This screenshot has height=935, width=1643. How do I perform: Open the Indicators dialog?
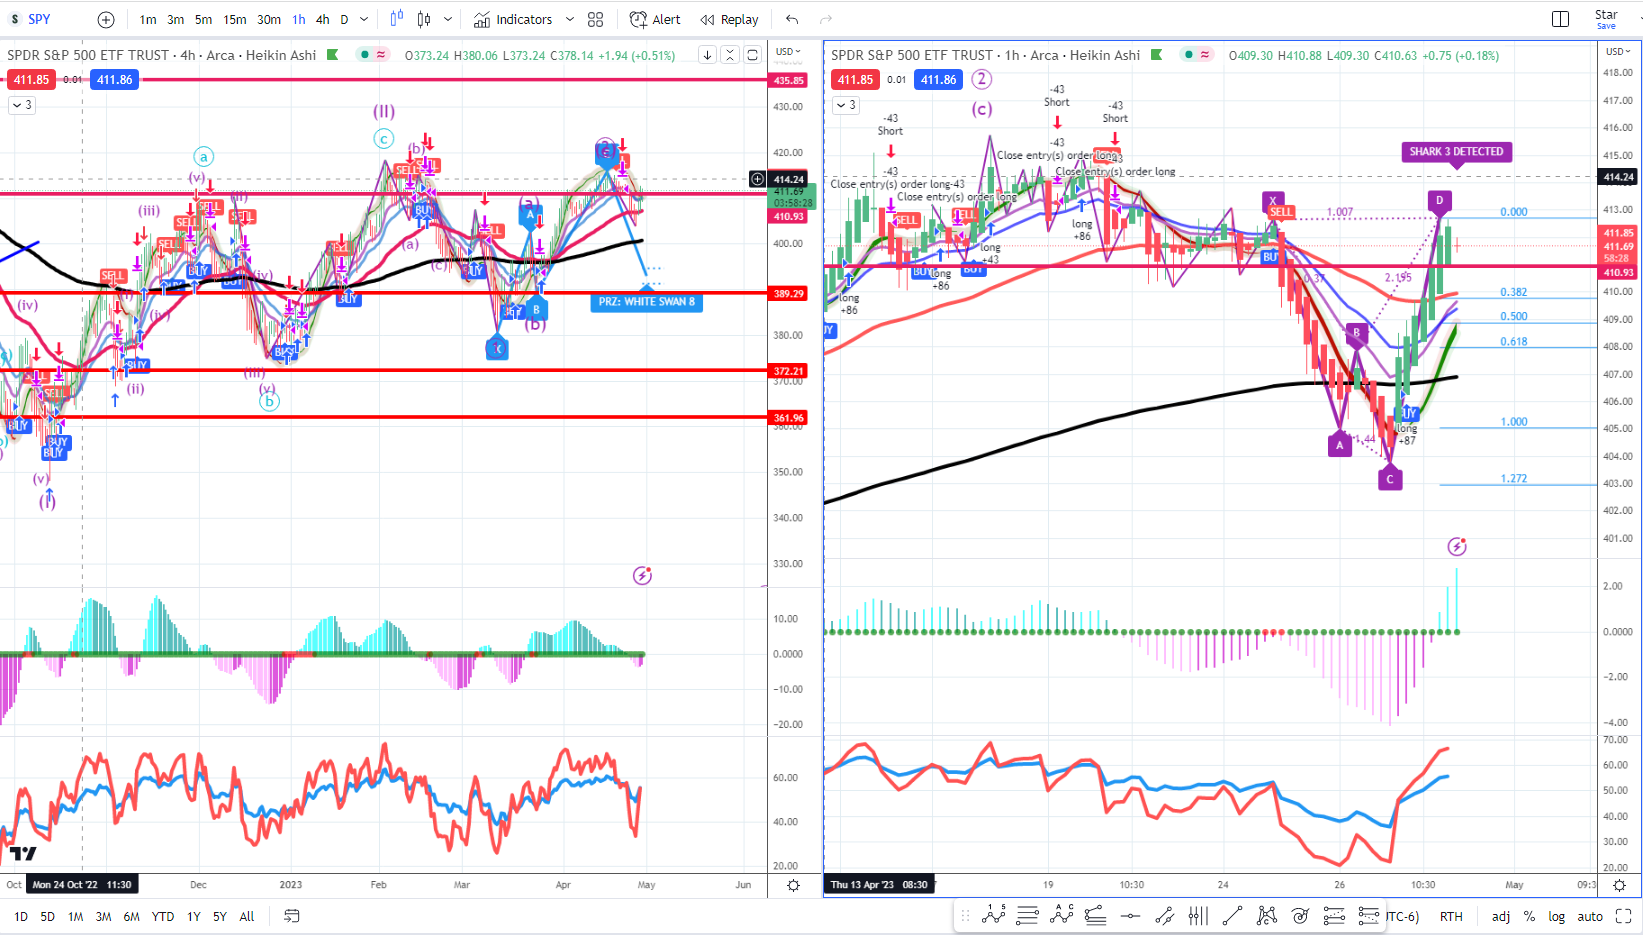(514, 19)
